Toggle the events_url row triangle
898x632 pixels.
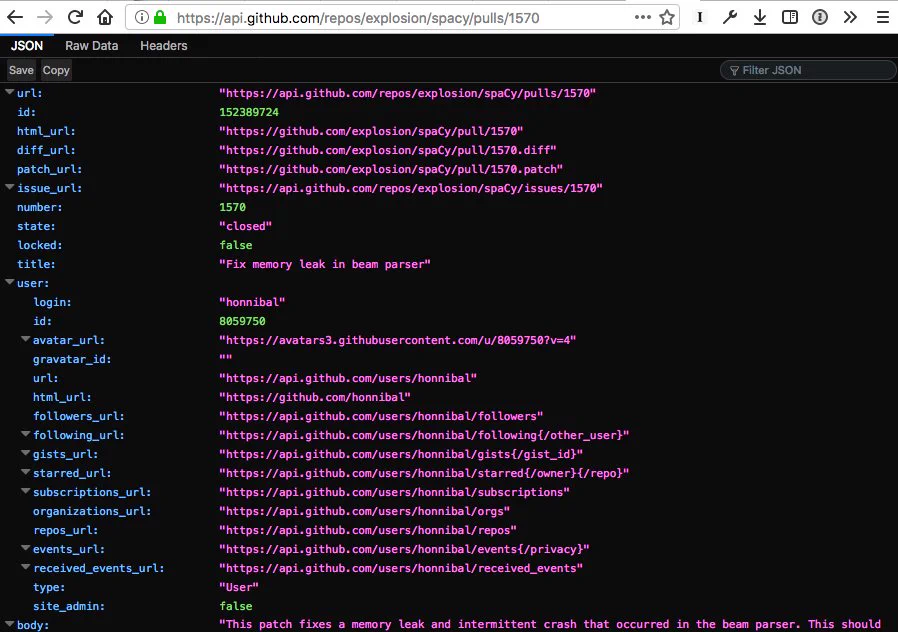26,548
